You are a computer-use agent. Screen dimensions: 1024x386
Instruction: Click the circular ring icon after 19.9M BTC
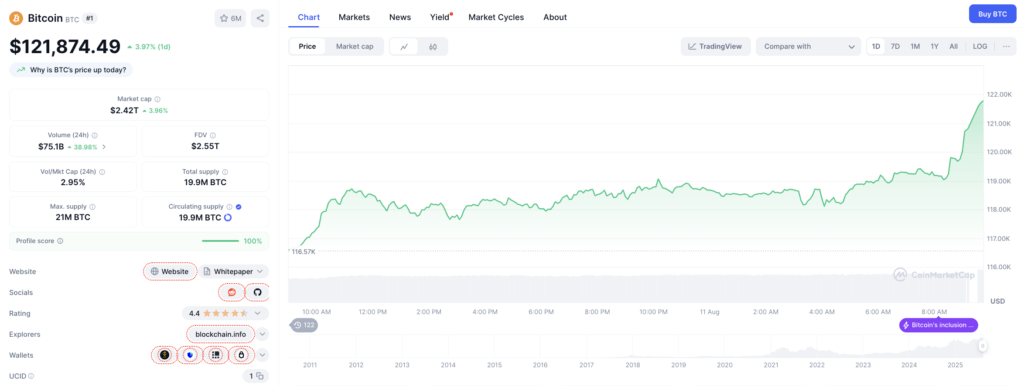228,217
